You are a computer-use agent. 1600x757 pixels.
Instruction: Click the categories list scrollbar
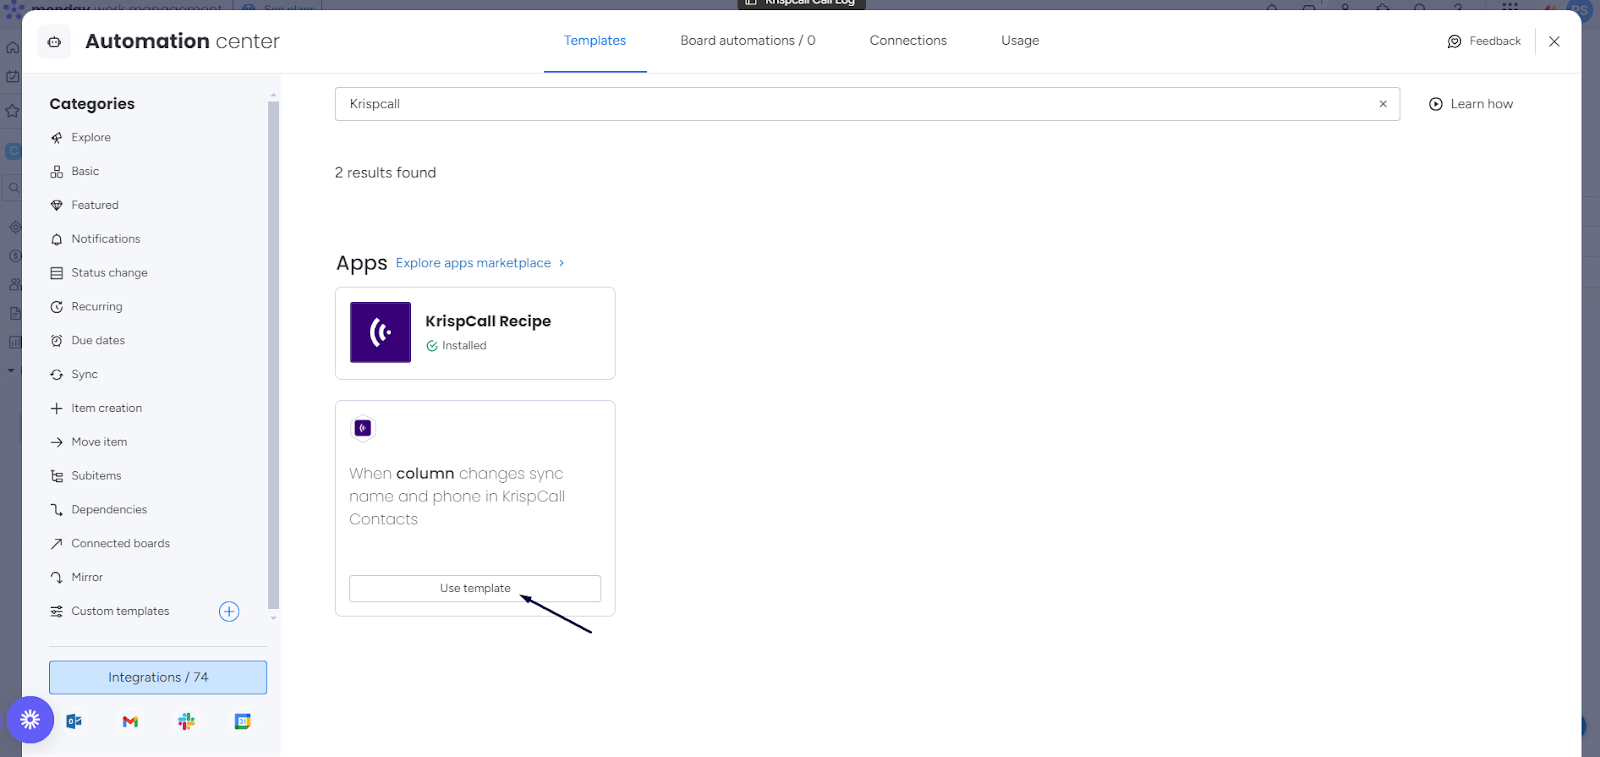[x=273, y=355]
